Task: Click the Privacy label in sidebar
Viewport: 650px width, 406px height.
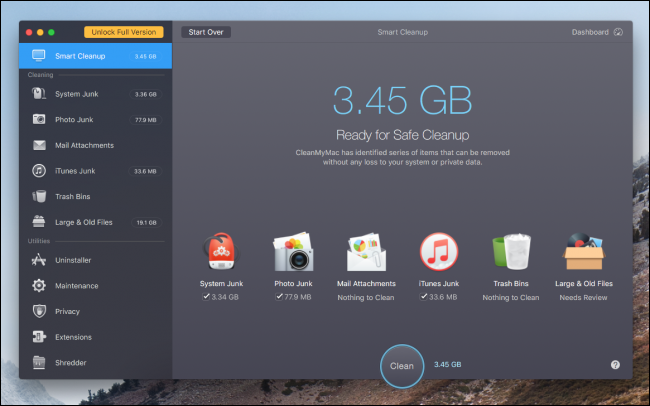Action: click(x=67, y=311)
